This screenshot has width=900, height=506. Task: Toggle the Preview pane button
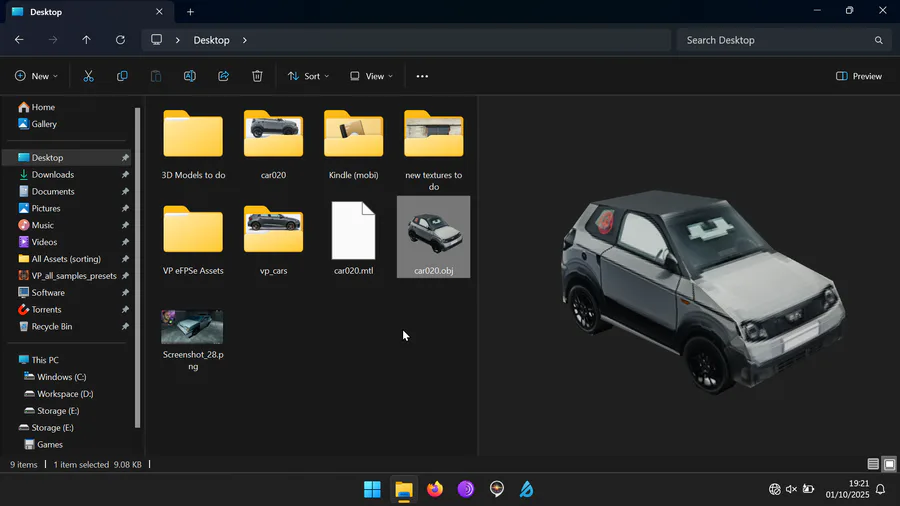pyautogui.click(x=859, y=76)
